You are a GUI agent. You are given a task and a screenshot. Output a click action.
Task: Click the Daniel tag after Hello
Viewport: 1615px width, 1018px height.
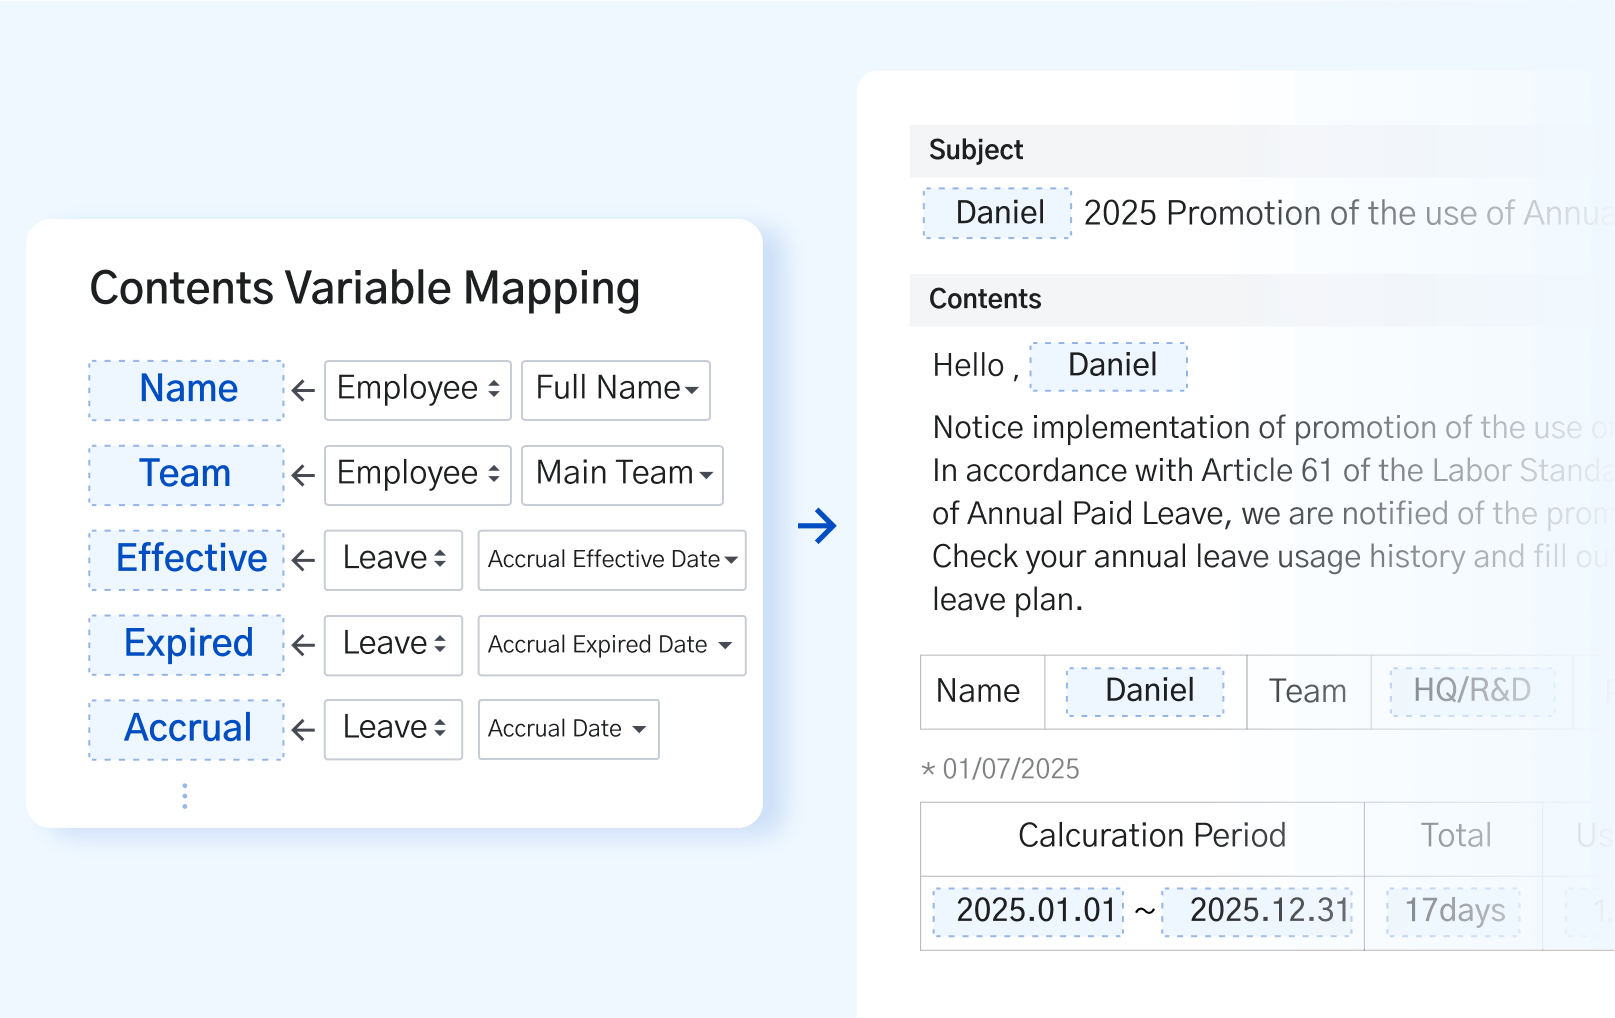click(1109, 366)
